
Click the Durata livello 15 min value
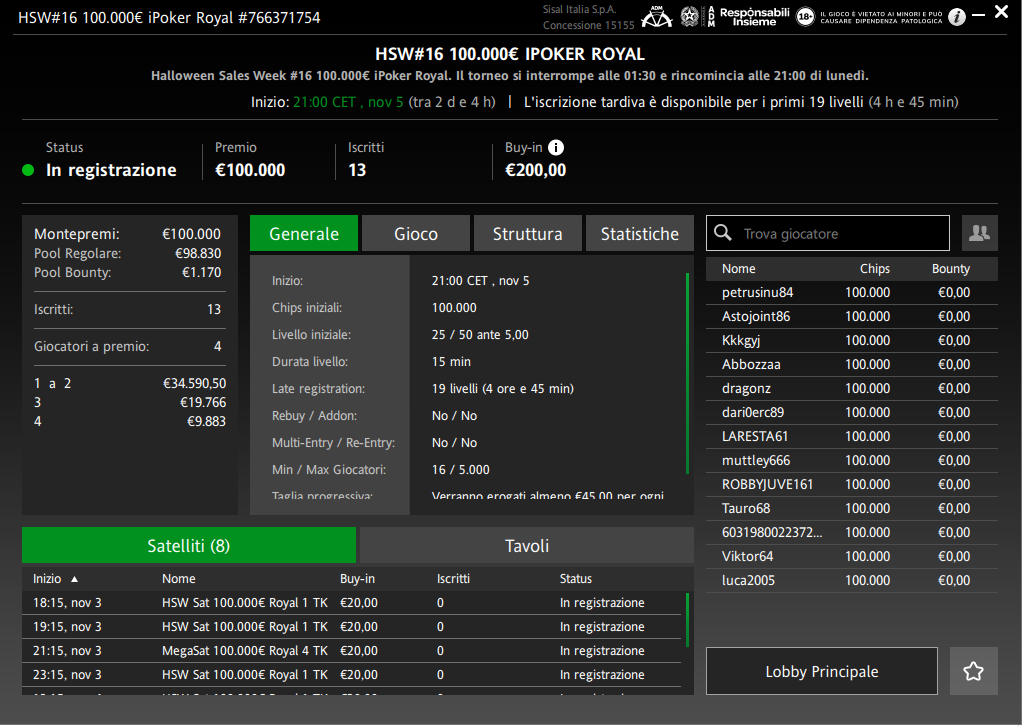(x=451, y=362)
